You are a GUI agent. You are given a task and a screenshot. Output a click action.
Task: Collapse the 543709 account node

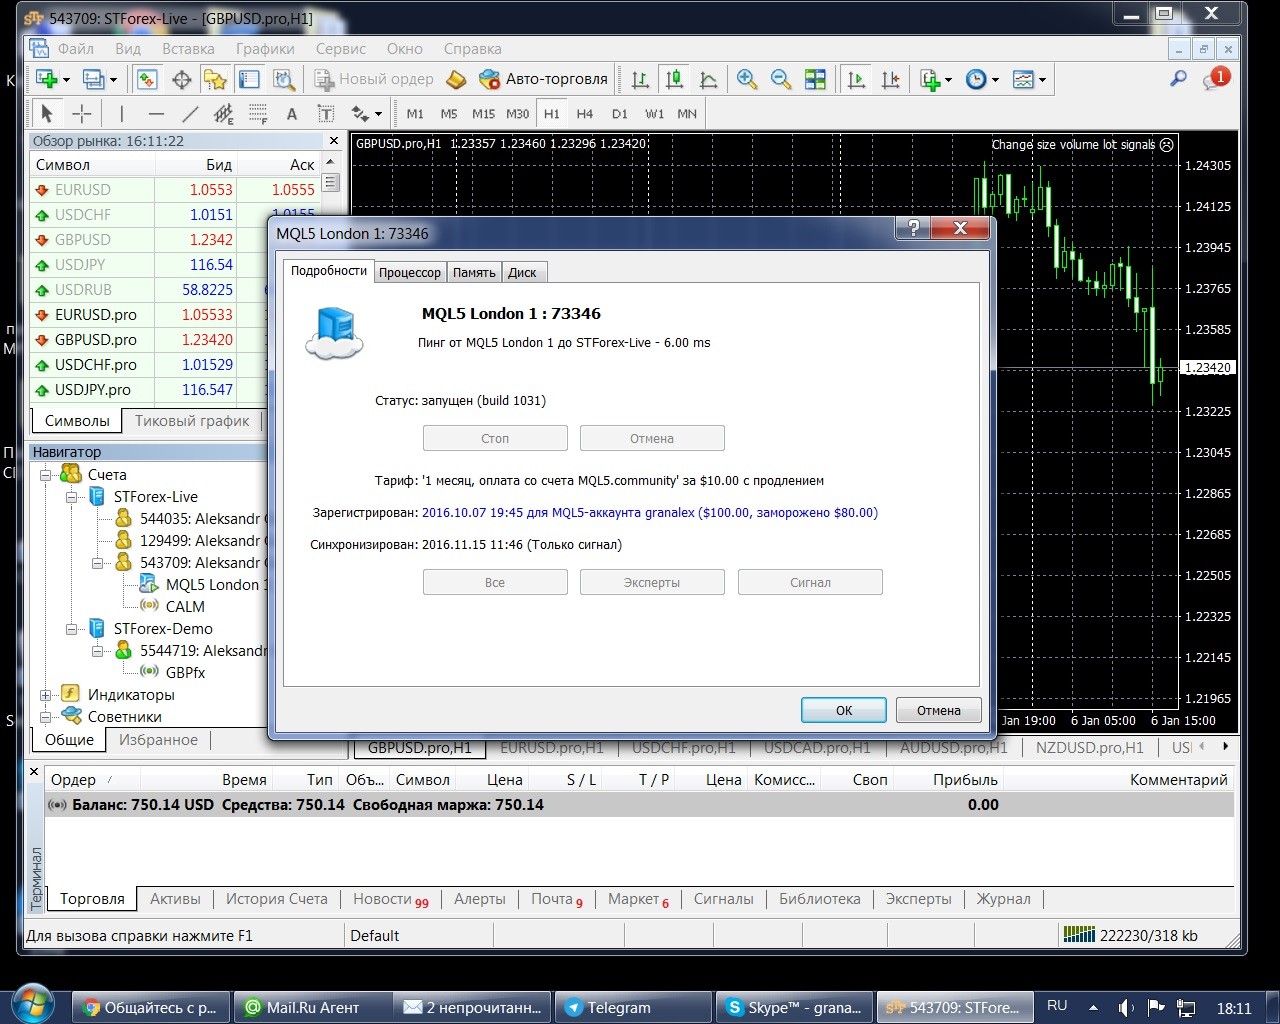pos(97,562)
